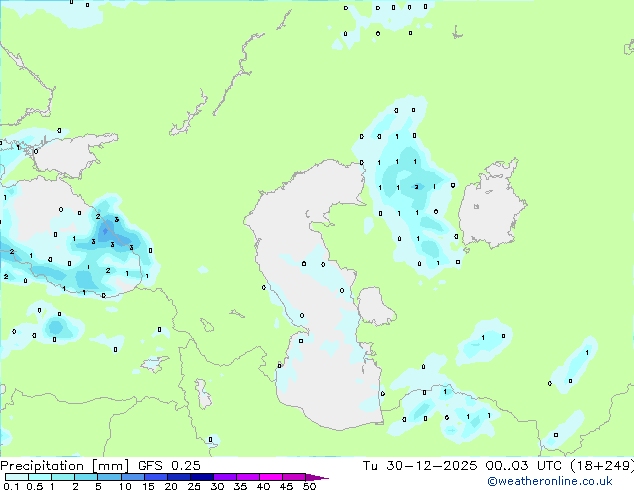Select the '00..03 UTC' time range text

[524, 466]
